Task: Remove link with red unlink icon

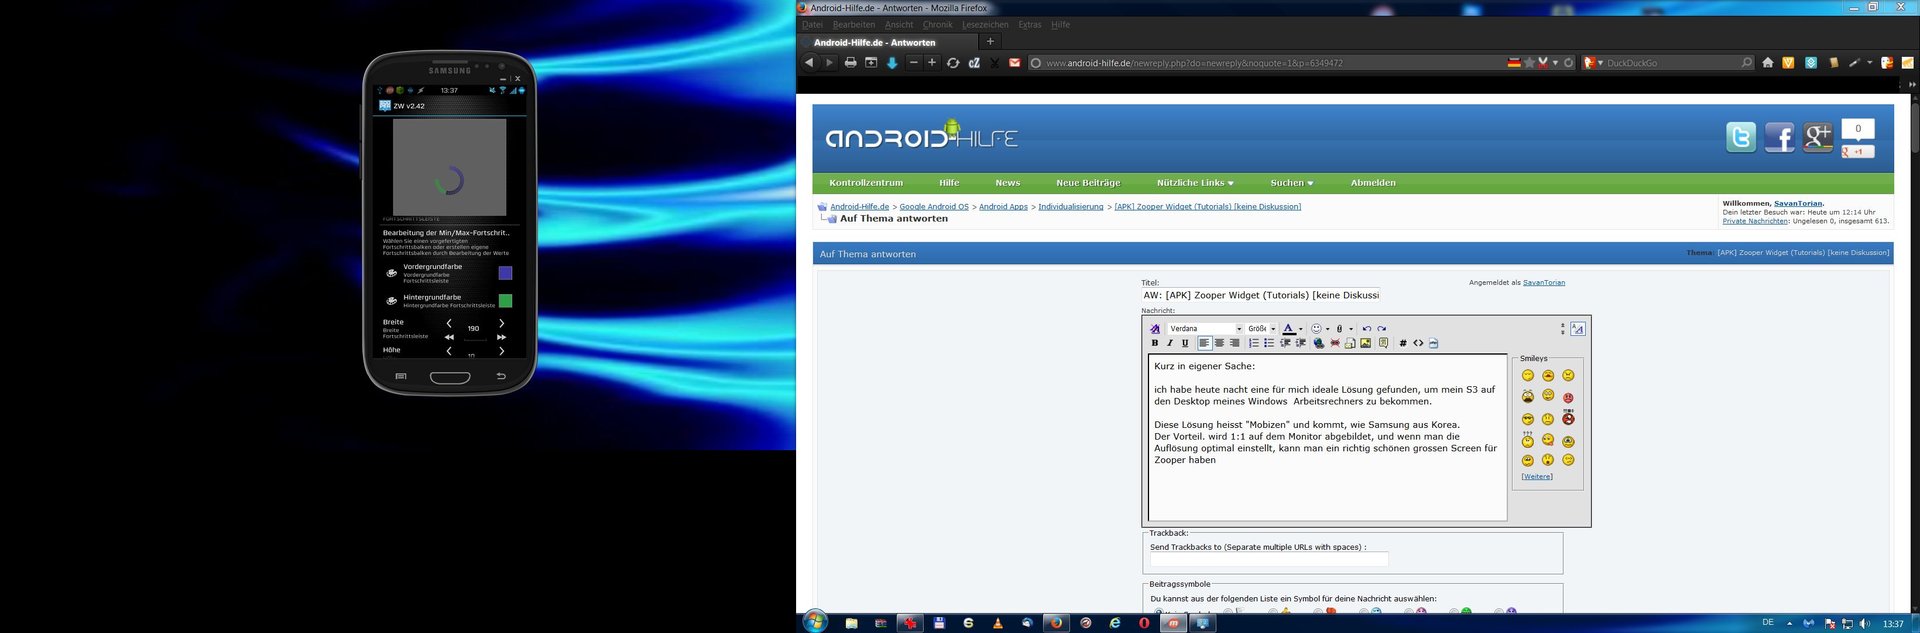Action: 1334,343
